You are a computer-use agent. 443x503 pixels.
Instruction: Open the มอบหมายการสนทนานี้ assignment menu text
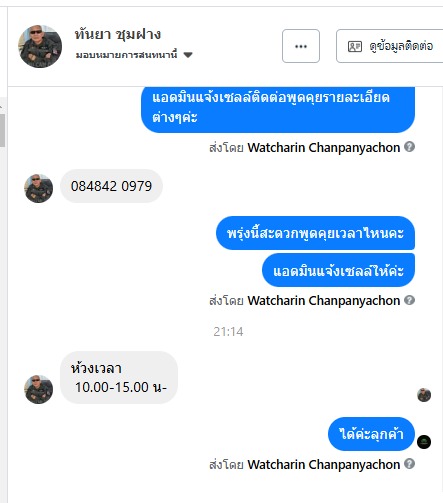(126, 55)
